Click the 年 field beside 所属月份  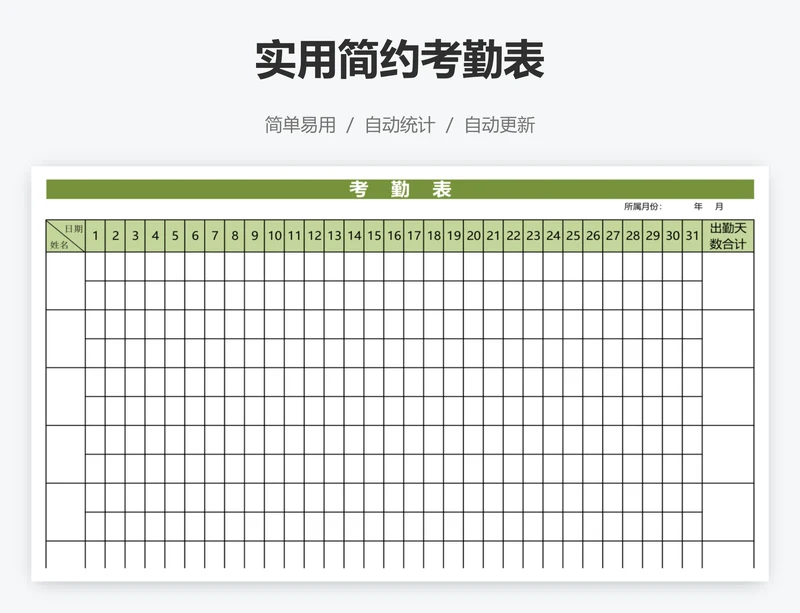(698, 207)
